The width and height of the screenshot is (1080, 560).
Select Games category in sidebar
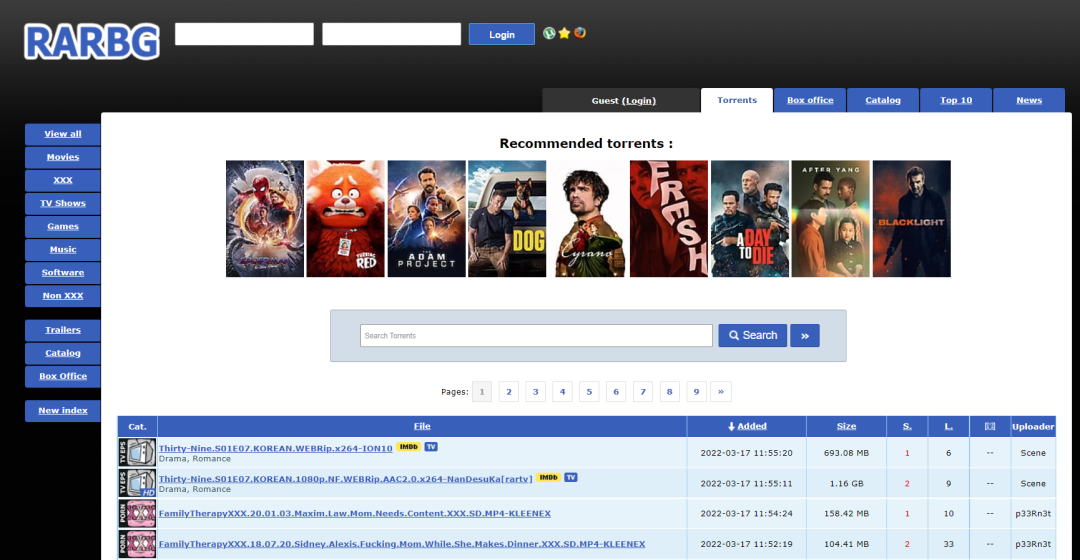pyautogui.click(x=63, y=227)
